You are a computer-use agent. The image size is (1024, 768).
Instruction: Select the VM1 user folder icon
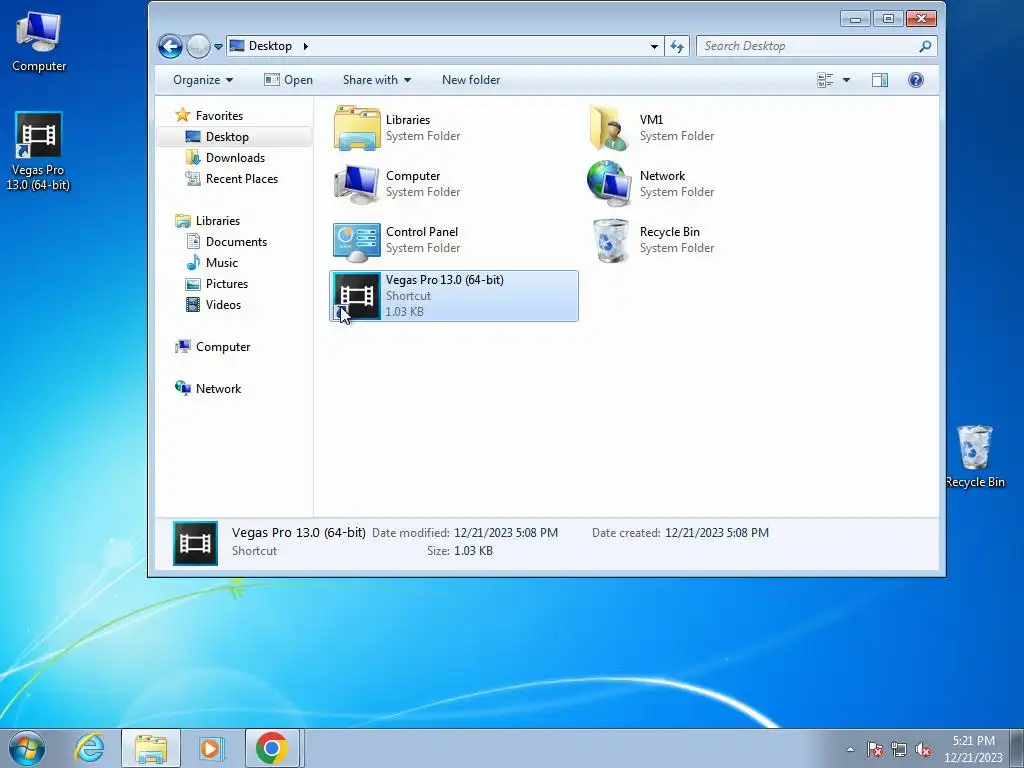coord(609,128)
